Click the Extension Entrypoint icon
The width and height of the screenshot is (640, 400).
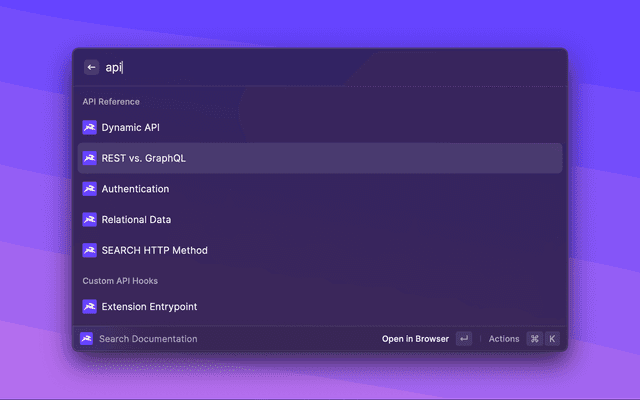tap(89, 307)
